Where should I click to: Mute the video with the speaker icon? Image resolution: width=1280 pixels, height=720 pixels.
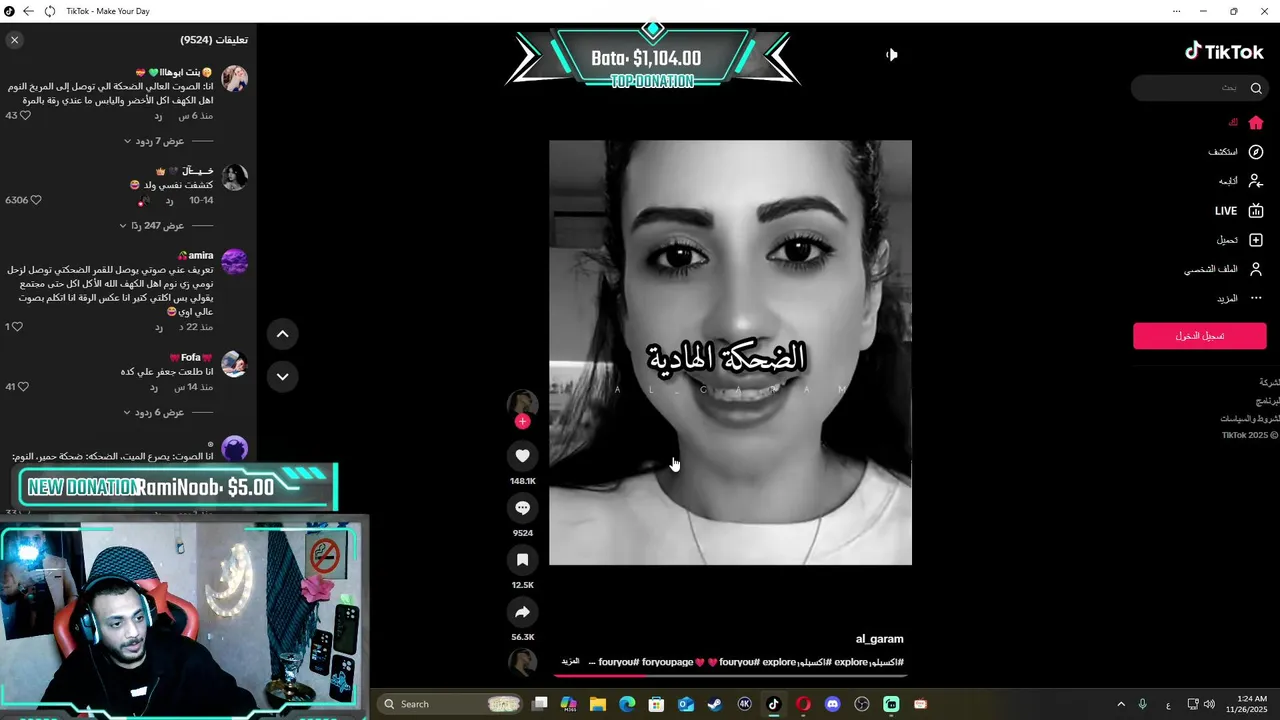coord(892,55)
